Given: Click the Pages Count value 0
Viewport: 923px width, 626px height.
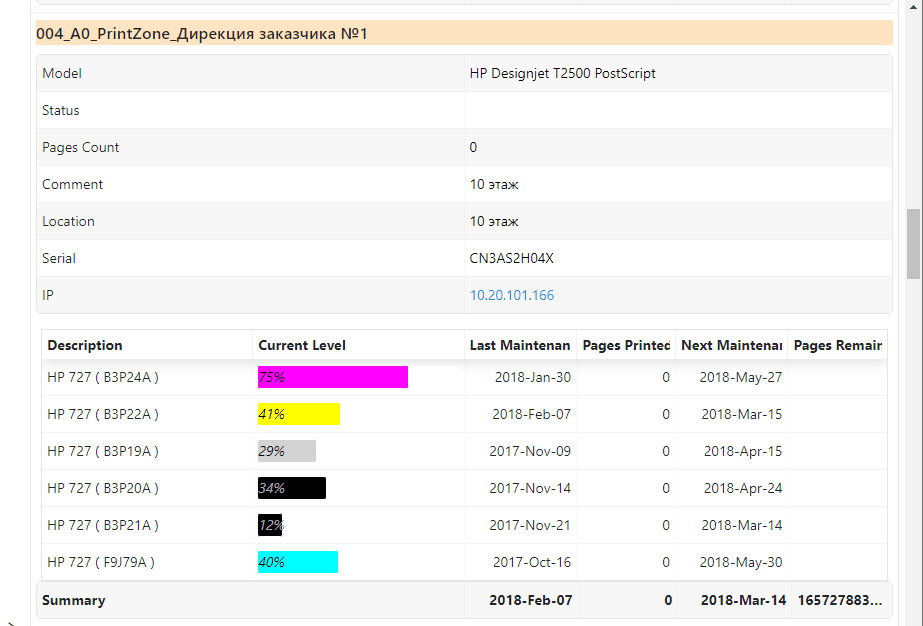Looking at the screenshot, I should click(x=473, y=147).
